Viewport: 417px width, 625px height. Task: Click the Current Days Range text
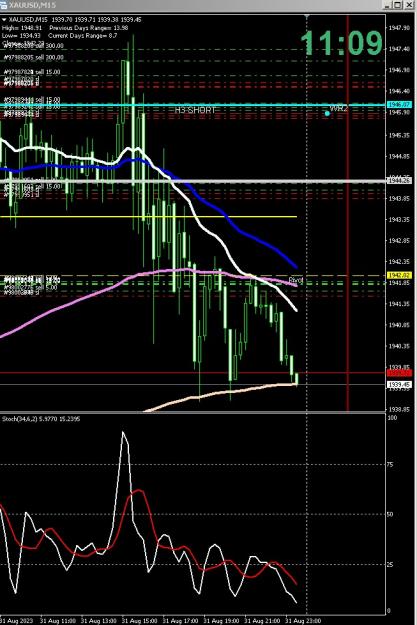(83, 35)
